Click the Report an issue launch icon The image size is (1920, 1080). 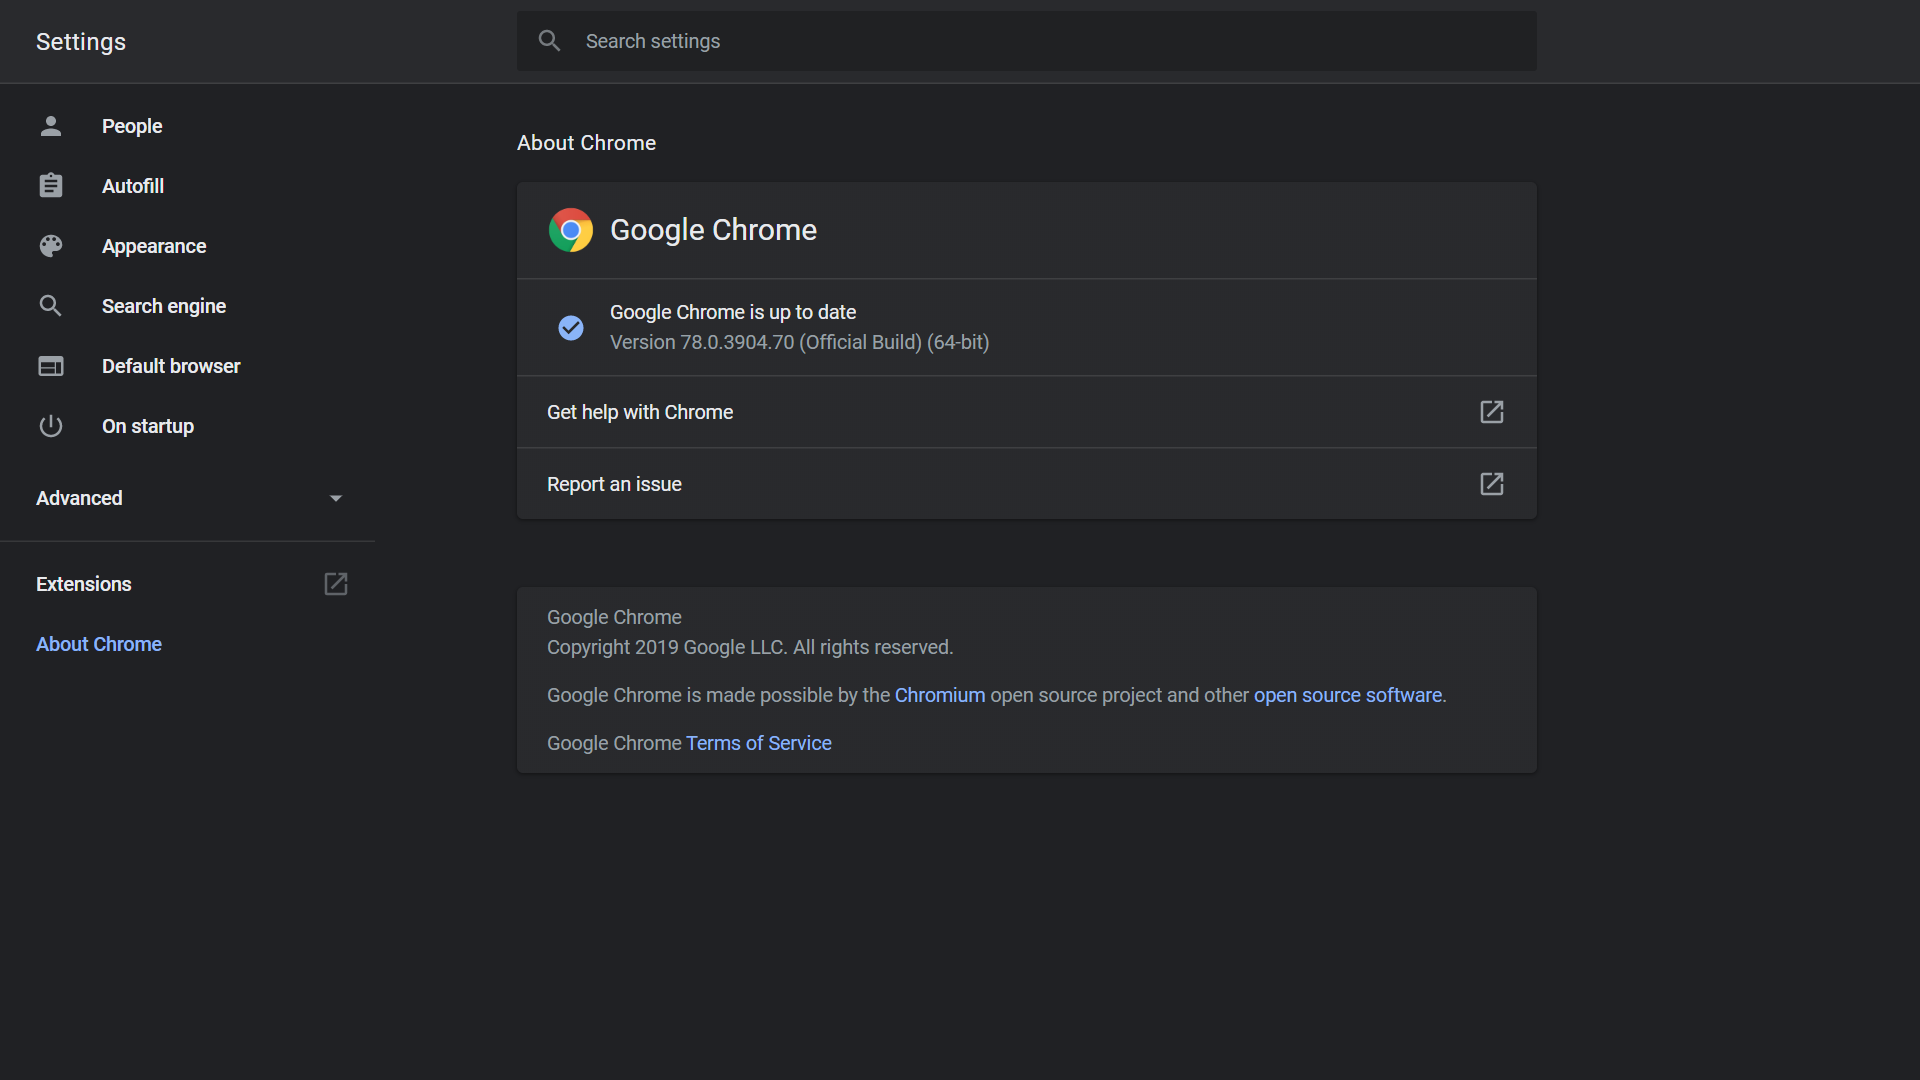[x=1492, y=484]
